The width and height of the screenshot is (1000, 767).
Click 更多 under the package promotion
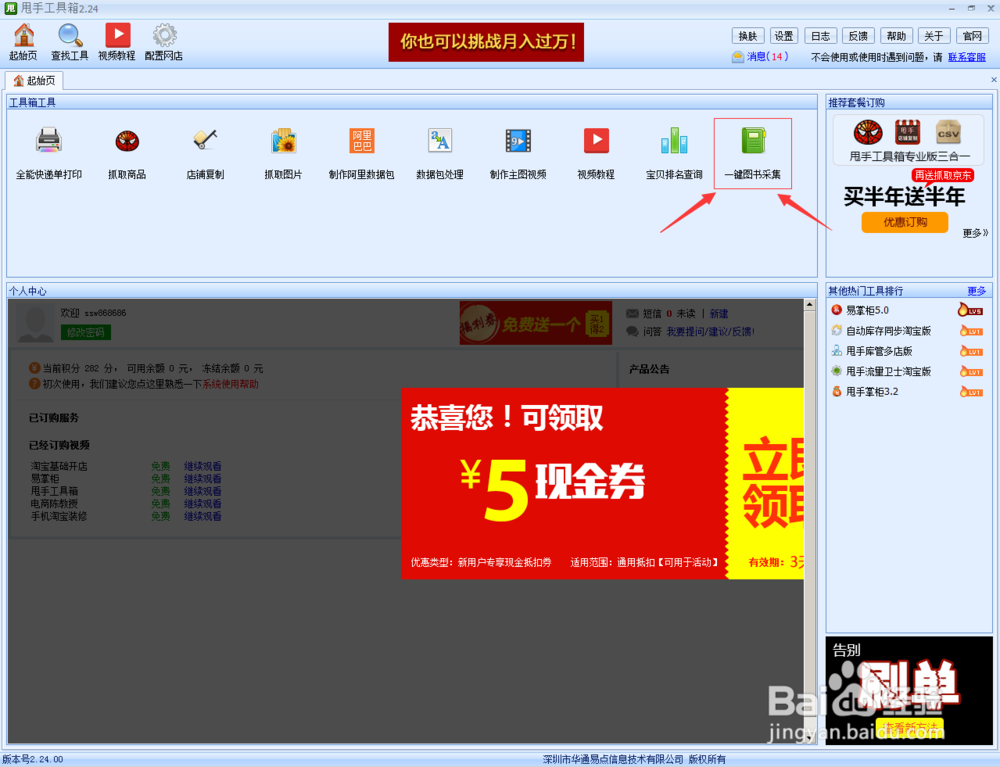point(974,233)
